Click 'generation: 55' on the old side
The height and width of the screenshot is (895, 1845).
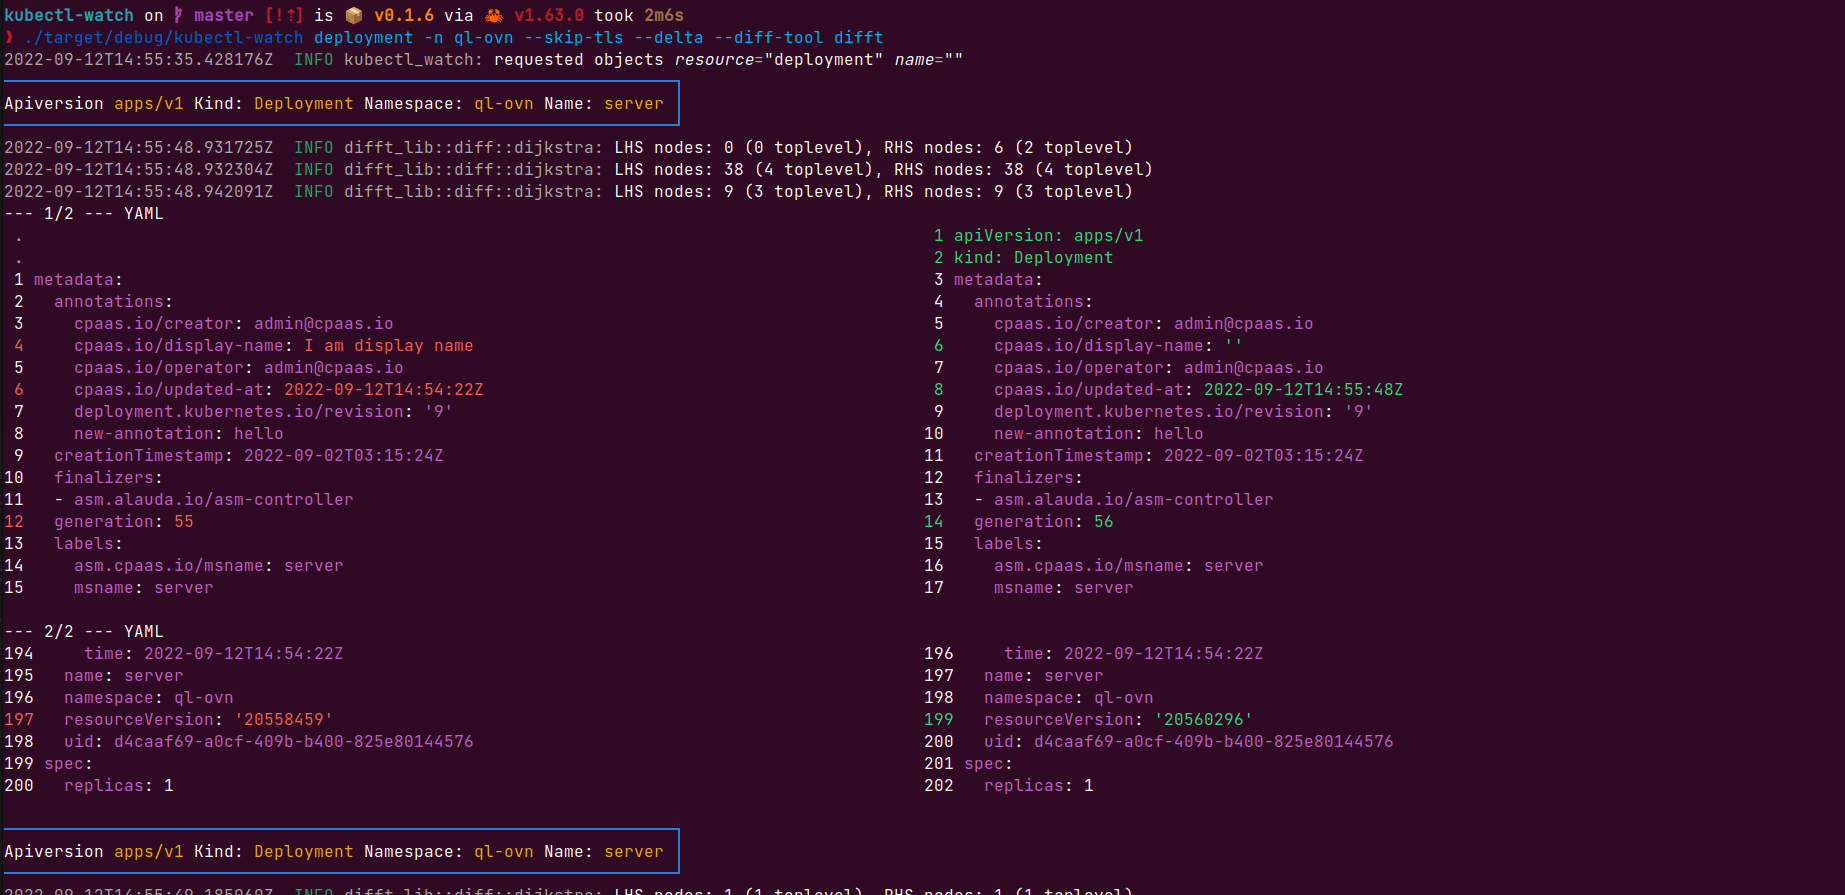[124, 521]
